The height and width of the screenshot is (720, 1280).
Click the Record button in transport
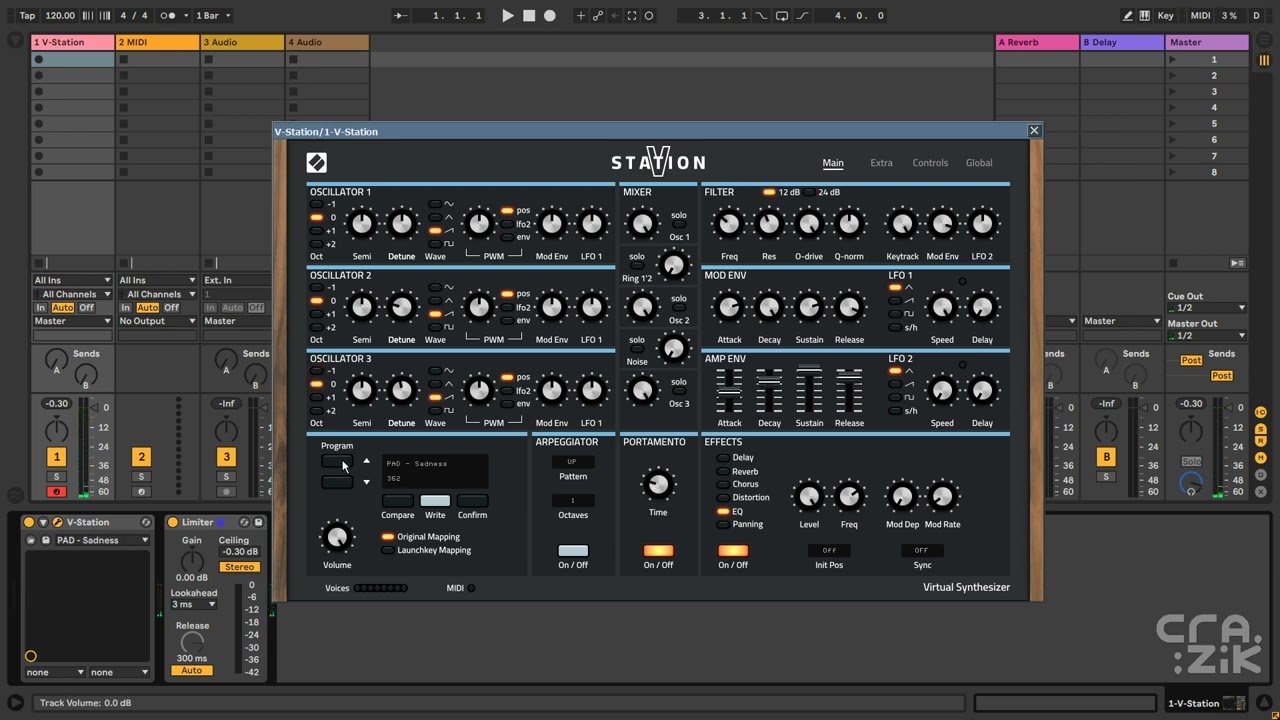(x=549, y=15)
